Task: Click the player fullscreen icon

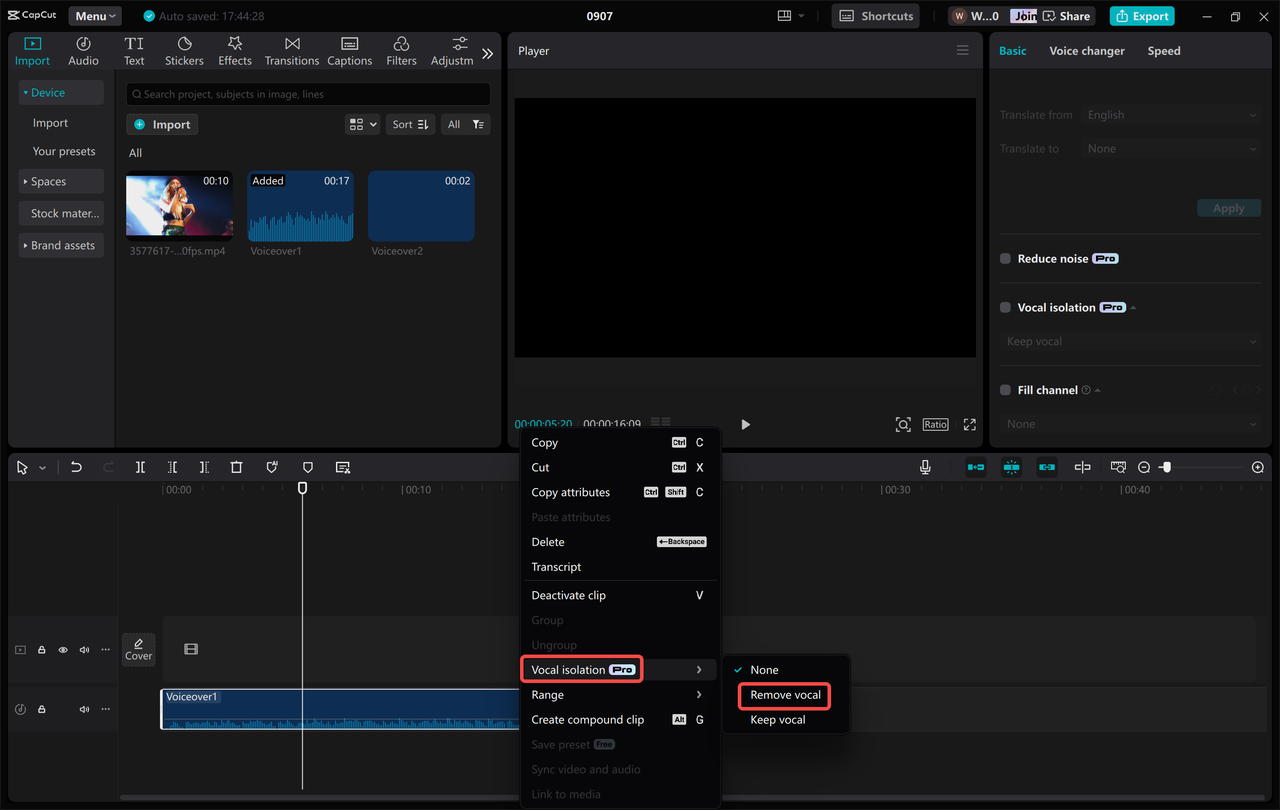Action: (x=969, y=424)
